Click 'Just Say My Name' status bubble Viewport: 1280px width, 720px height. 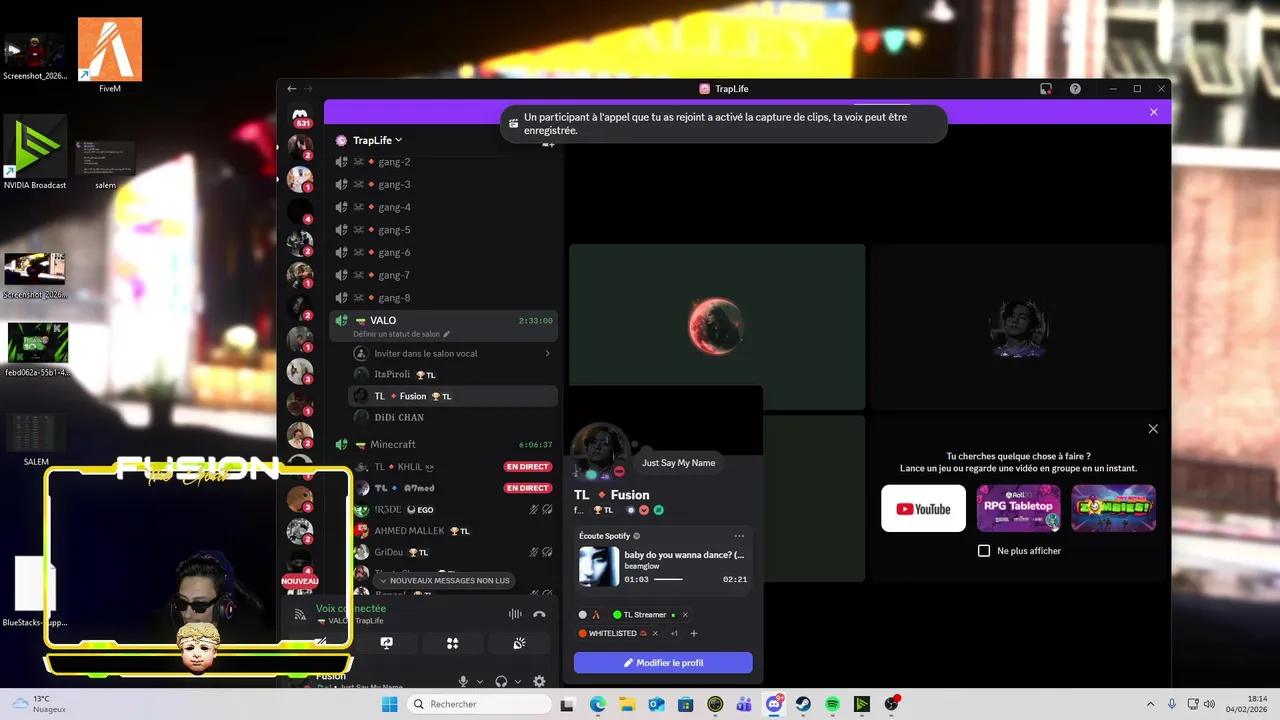678,463
